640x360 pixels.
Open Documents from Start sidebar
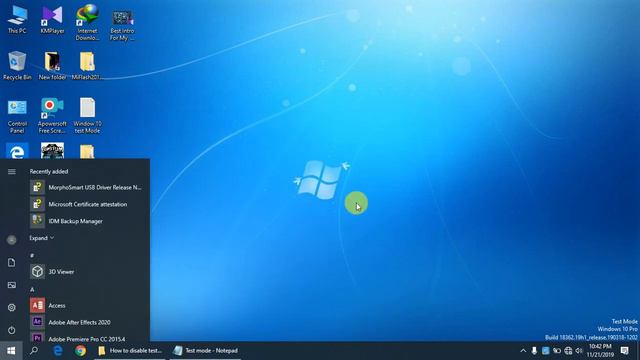(x=12, y=262)
